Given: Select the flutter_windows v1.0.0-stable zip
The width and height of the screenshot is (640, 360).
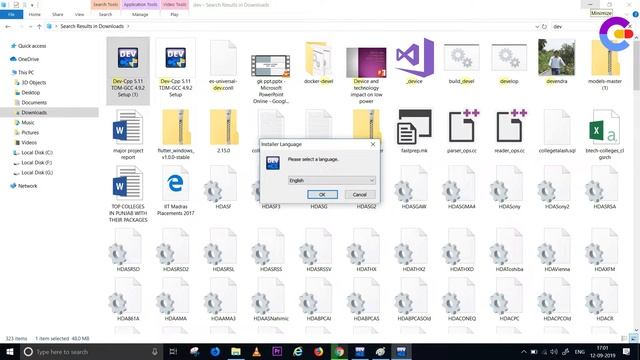Looking at the screenshot, I should tap(176, 135).
